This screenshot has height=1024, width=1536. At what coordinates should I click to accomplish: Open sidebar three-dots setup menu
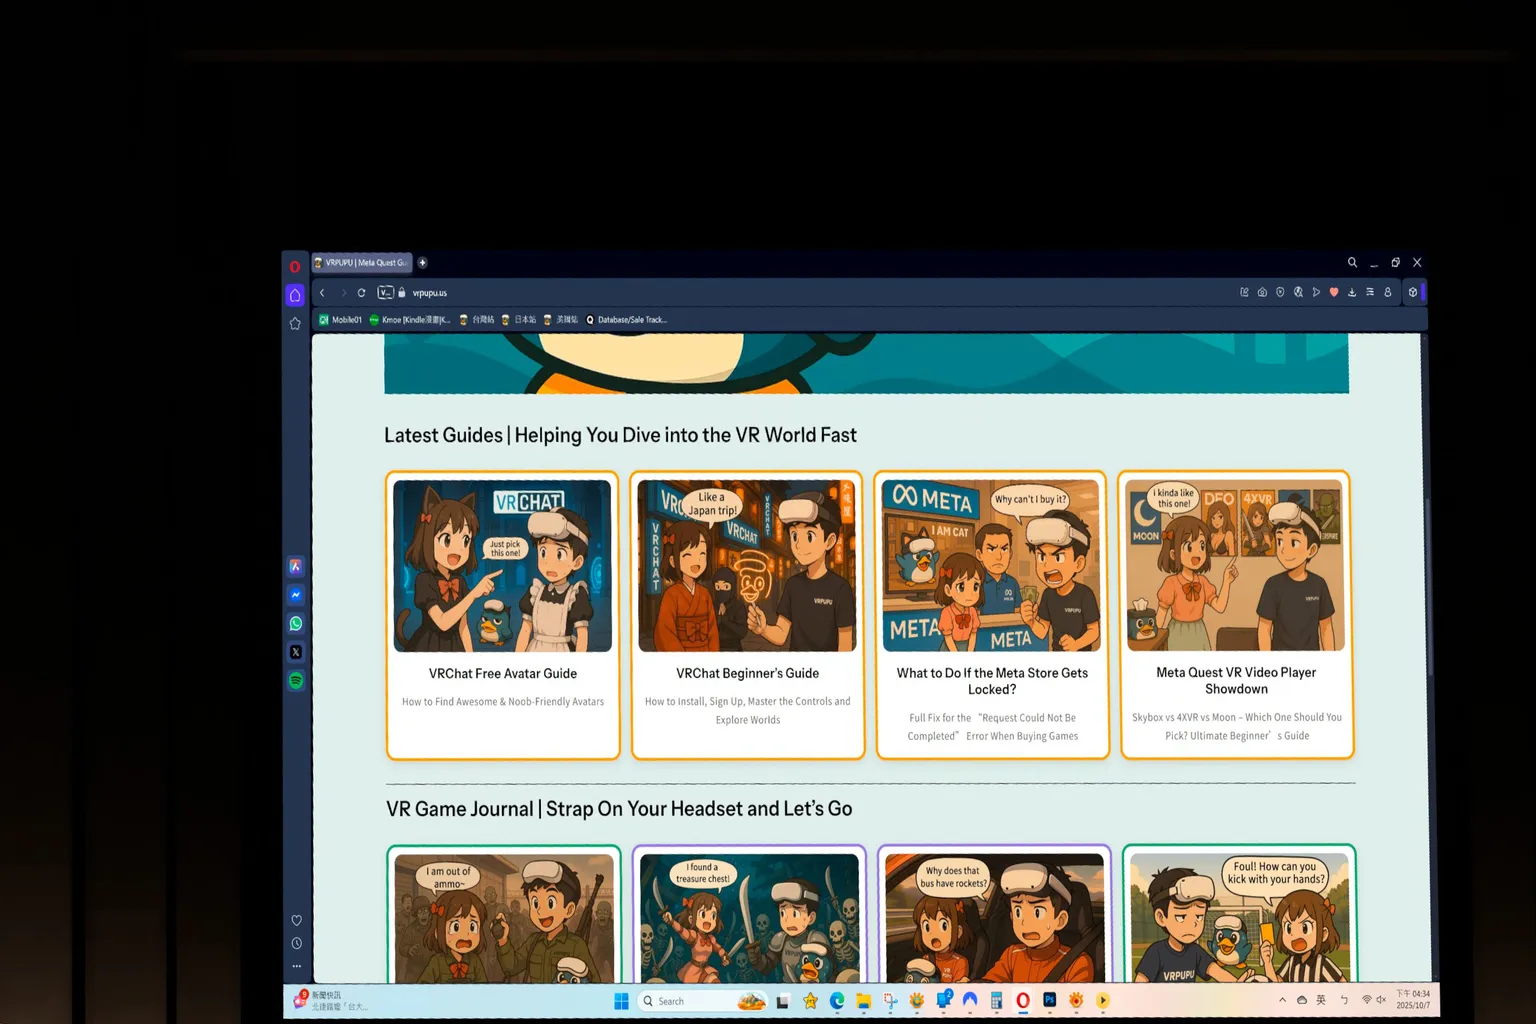coord(296,966)
